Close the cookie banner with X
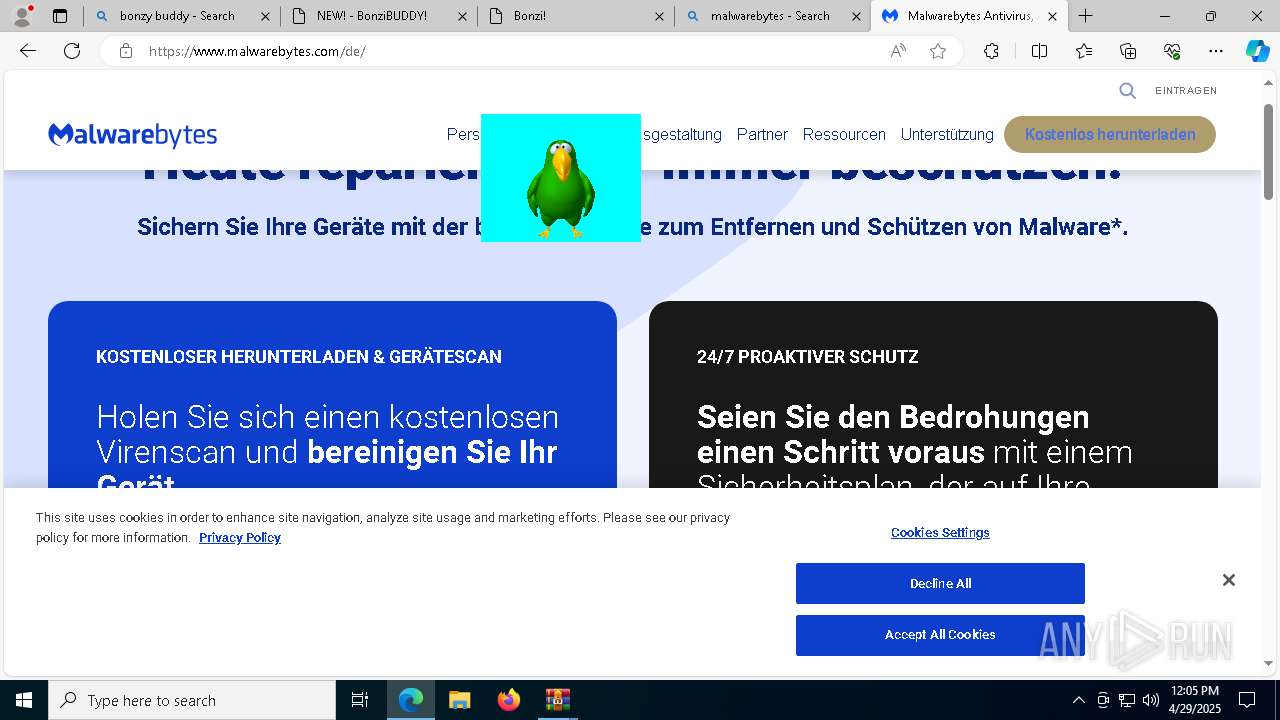The image size is (1280, 720). pos(1229,580)
